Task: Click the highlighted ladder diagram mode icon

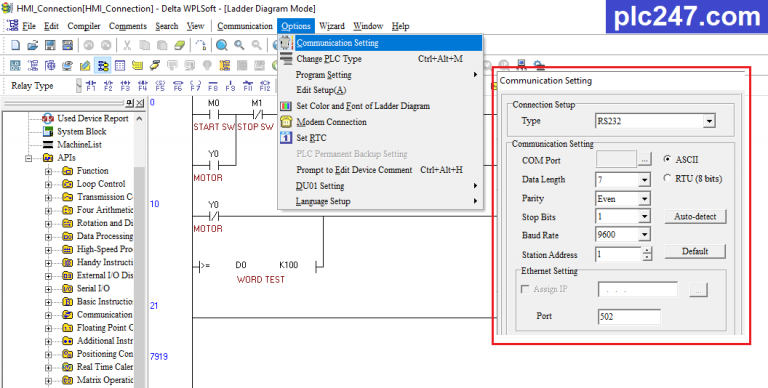Action: [103, 66]
